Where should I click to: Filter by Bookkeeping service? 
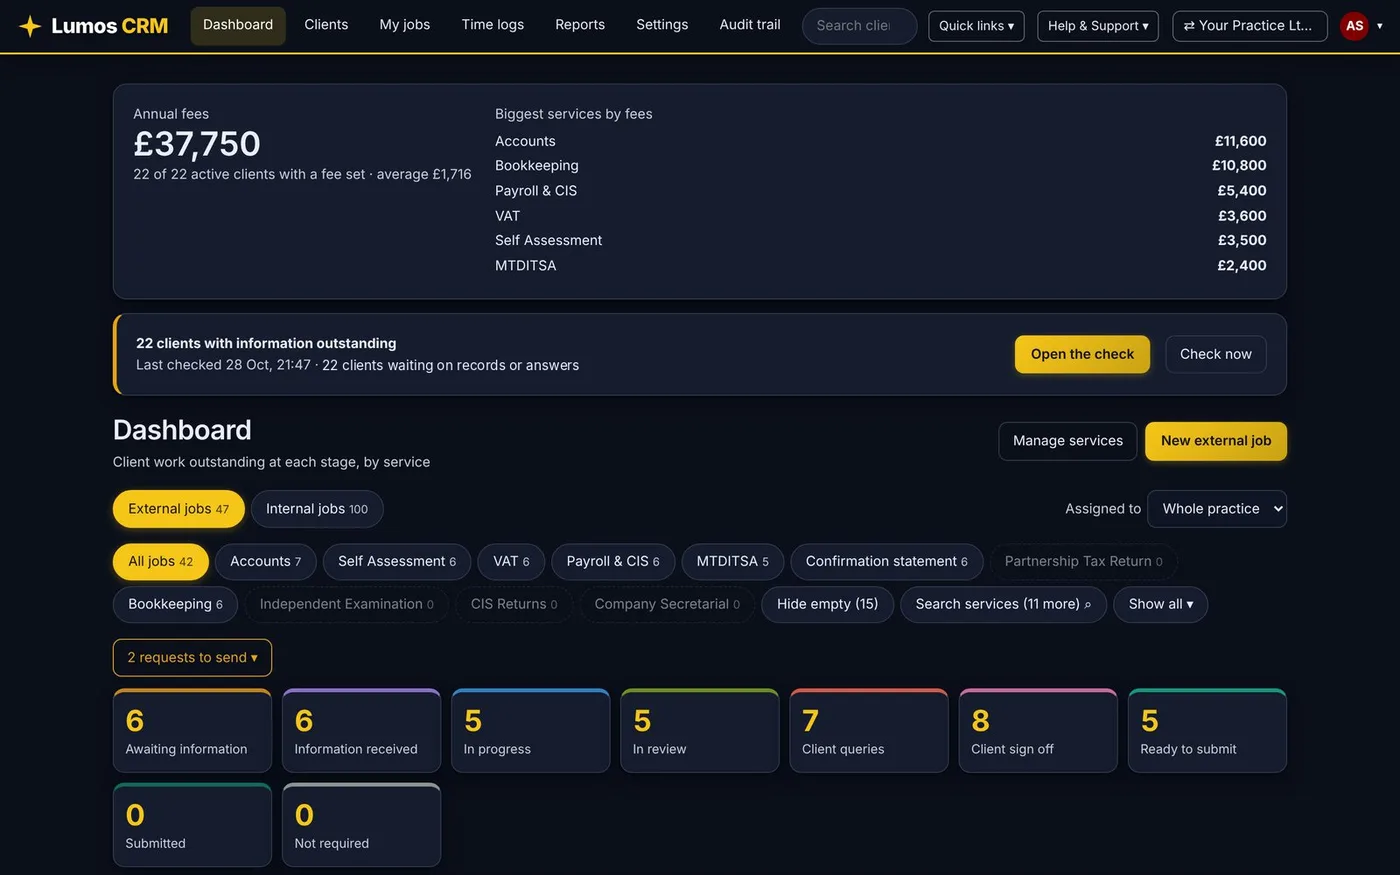175,605
